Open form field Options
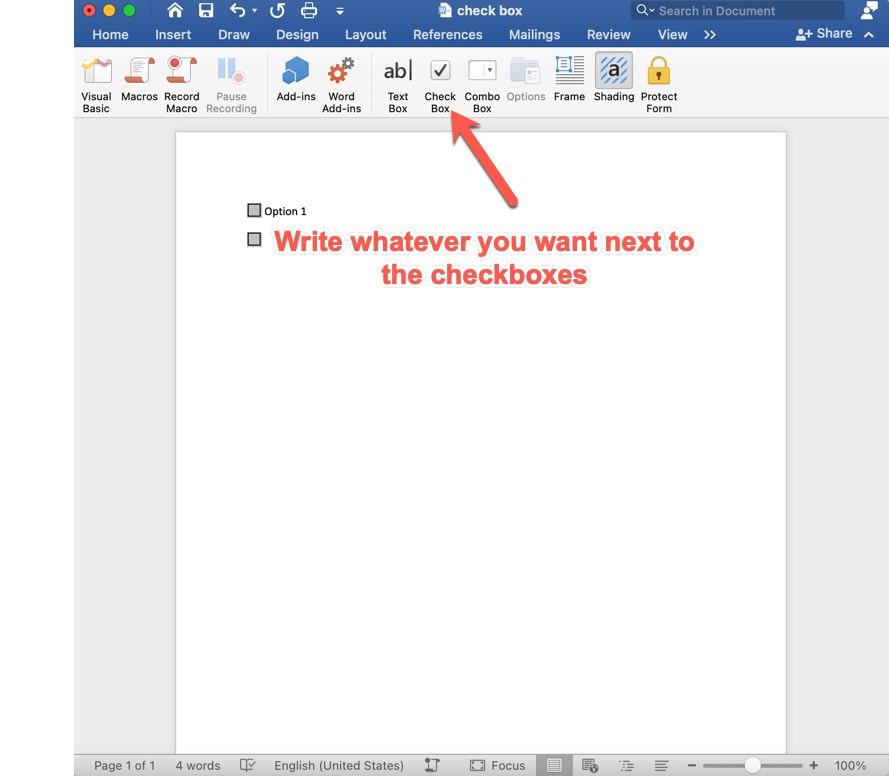This screenshot has width=889, height=776. pos(526,79)
